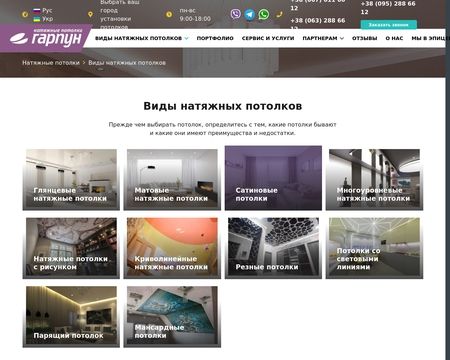This screenshot has width=450, height=360.
Task: Click the Гарпун logo
Action: [x=46, y=37]
